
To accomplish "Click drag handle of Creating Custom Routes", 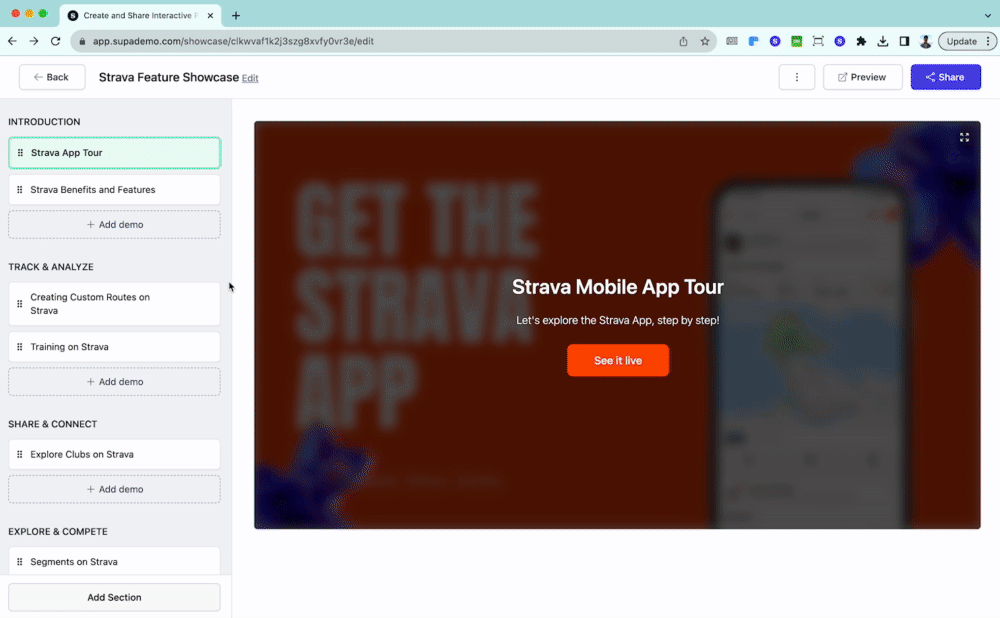I will 20,304.
